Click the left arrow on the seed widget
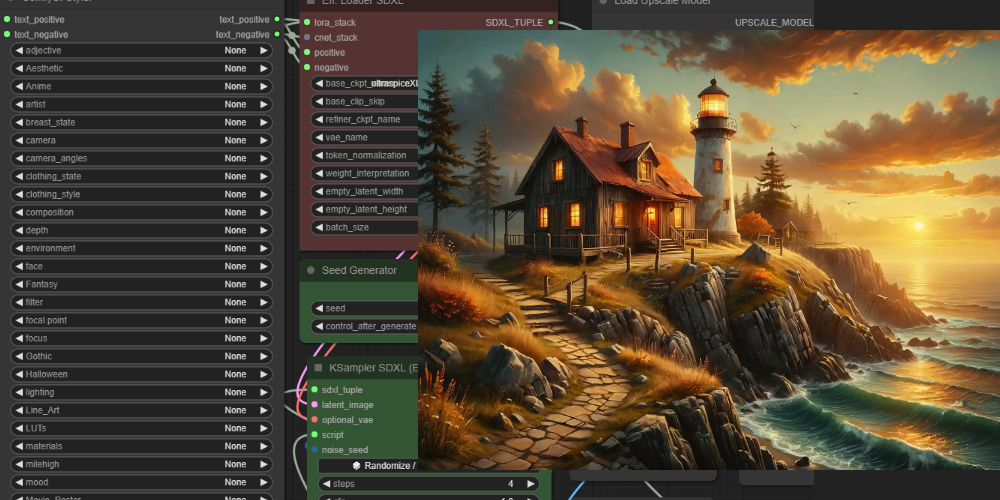 [318, 308]
